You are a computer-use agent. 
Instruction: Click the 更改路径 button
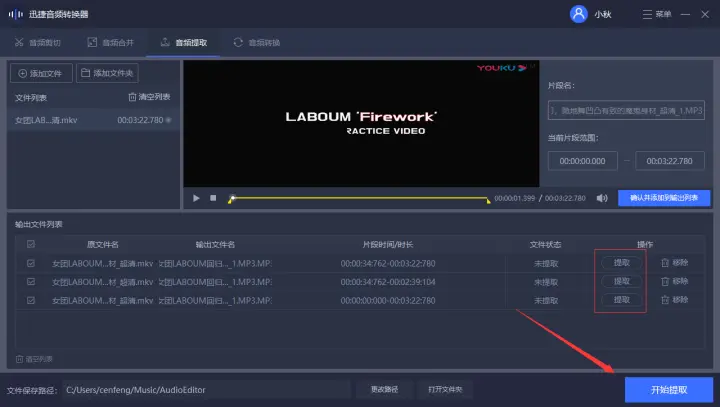(x=384, y=390)
